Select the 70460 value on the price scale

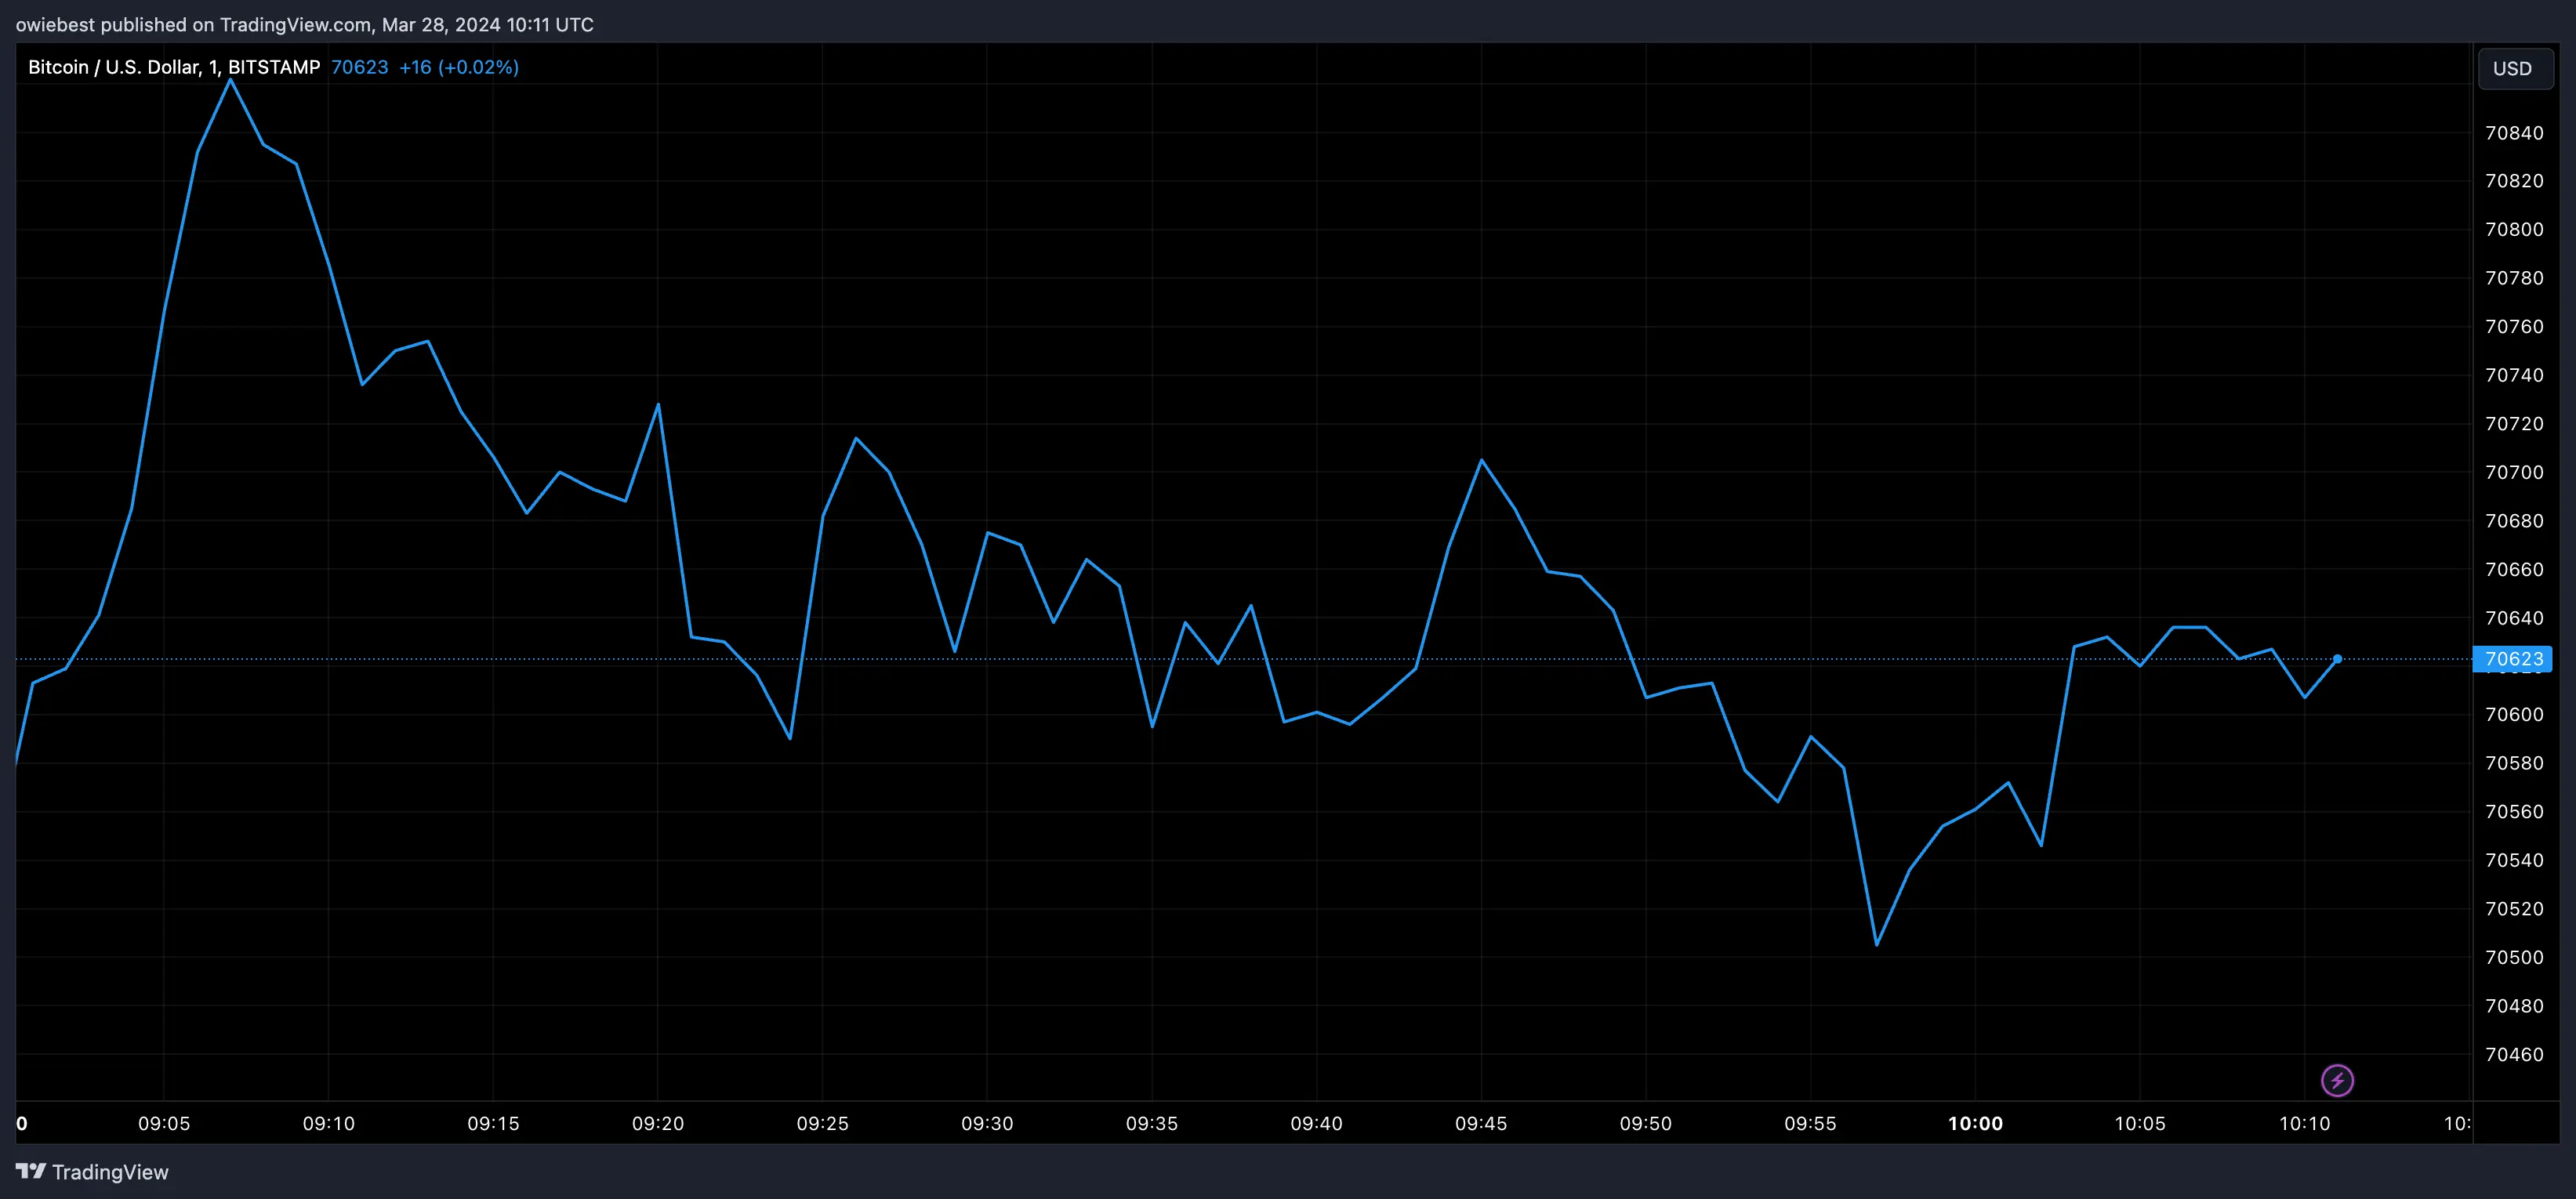(2516, 1054)
